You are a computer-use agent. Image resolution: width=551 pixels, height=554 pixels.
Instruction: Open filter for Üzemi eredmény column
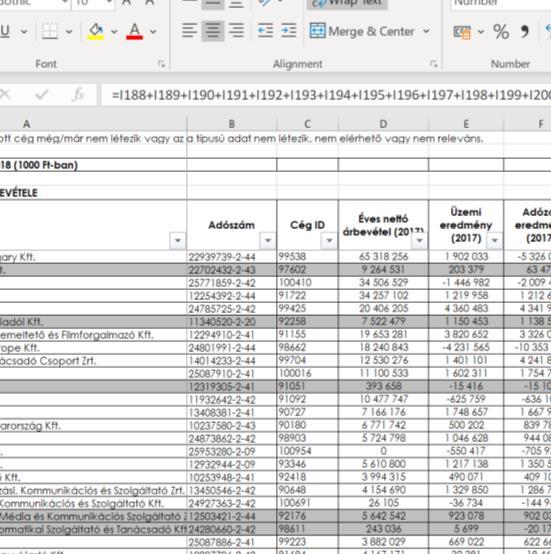pos(494,241)
